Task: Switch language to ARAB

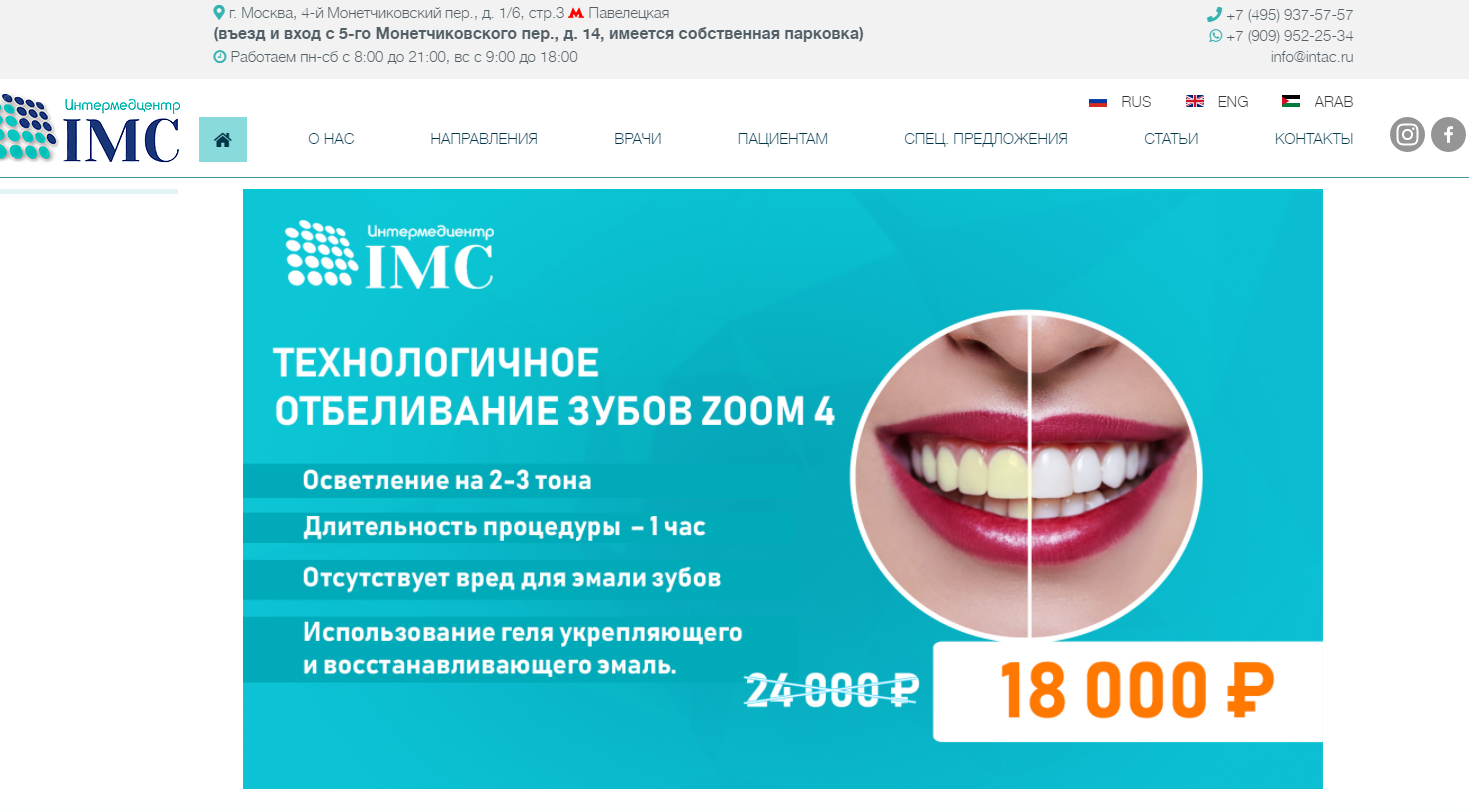Action: click(x=1333, y=102)
